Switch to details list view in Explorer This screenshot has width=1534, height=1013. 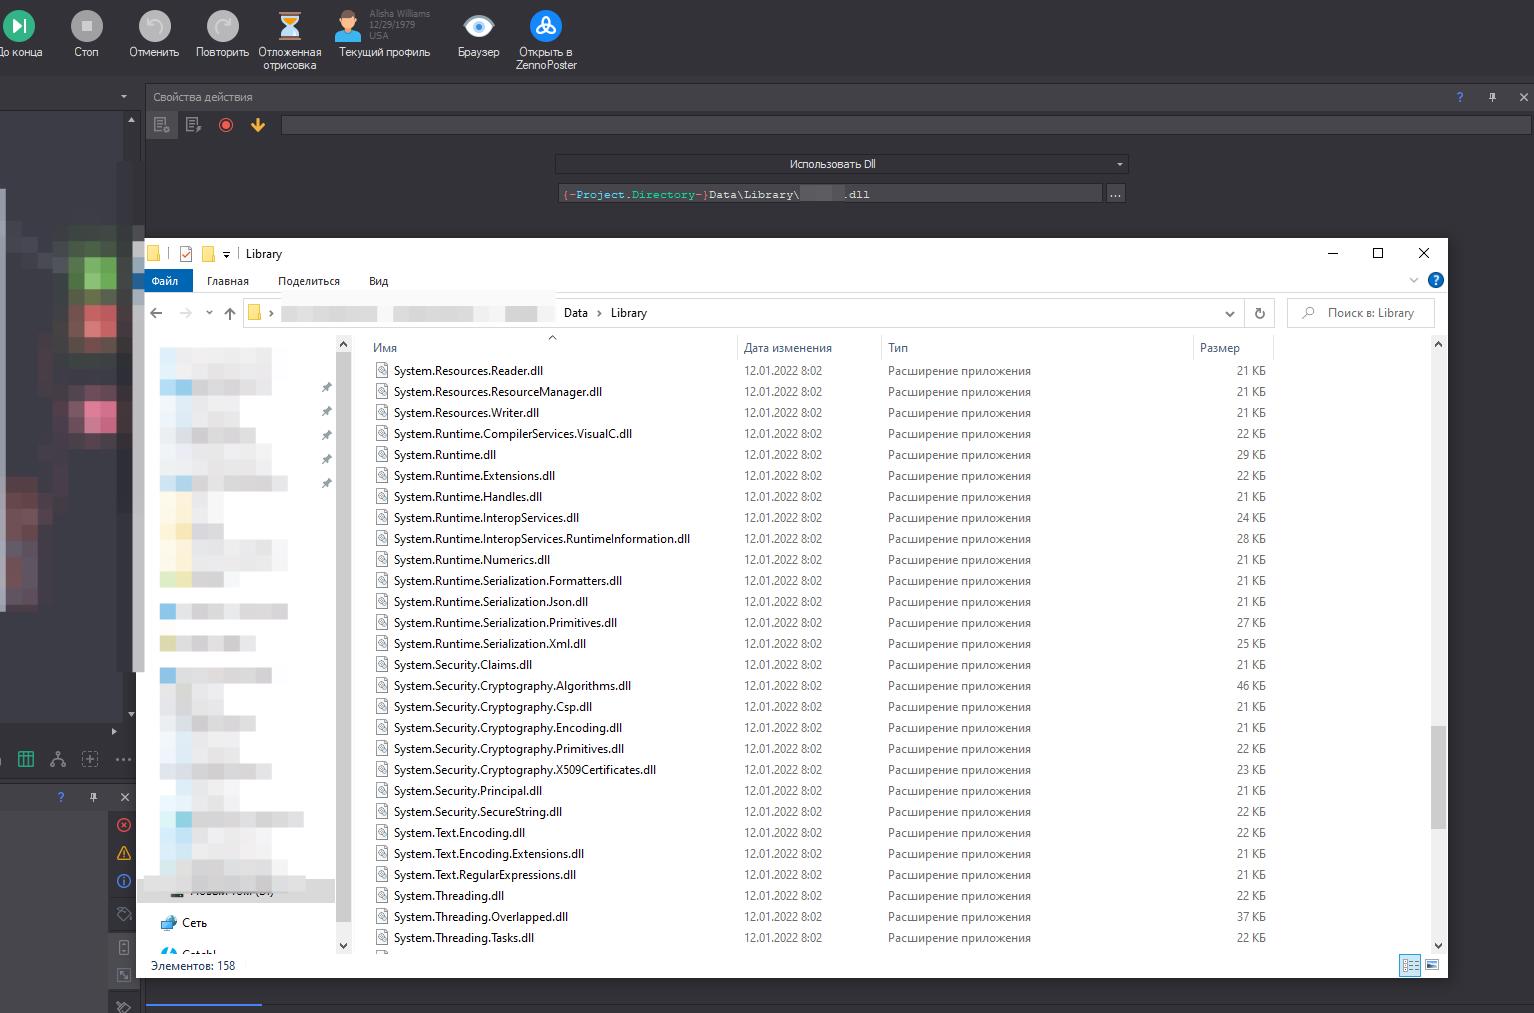pyautogui.click(x=1410, y=965)
